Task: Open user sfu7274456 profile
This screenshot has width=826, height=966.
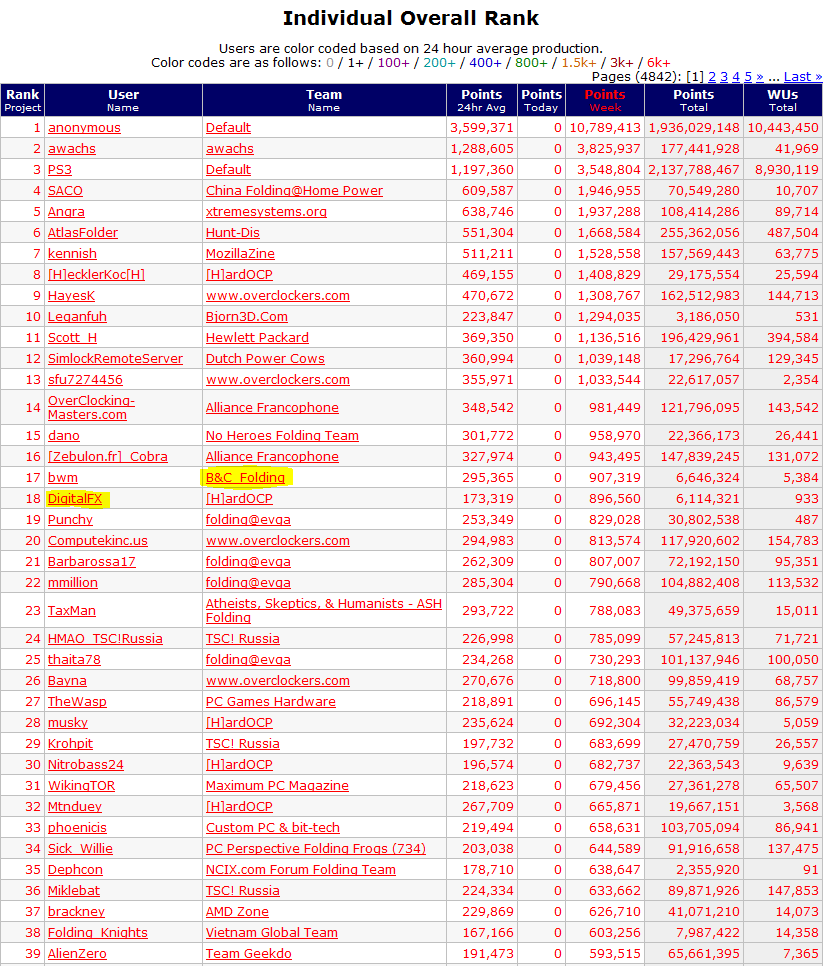Action: pyautogui.click(x=85, y=379)
